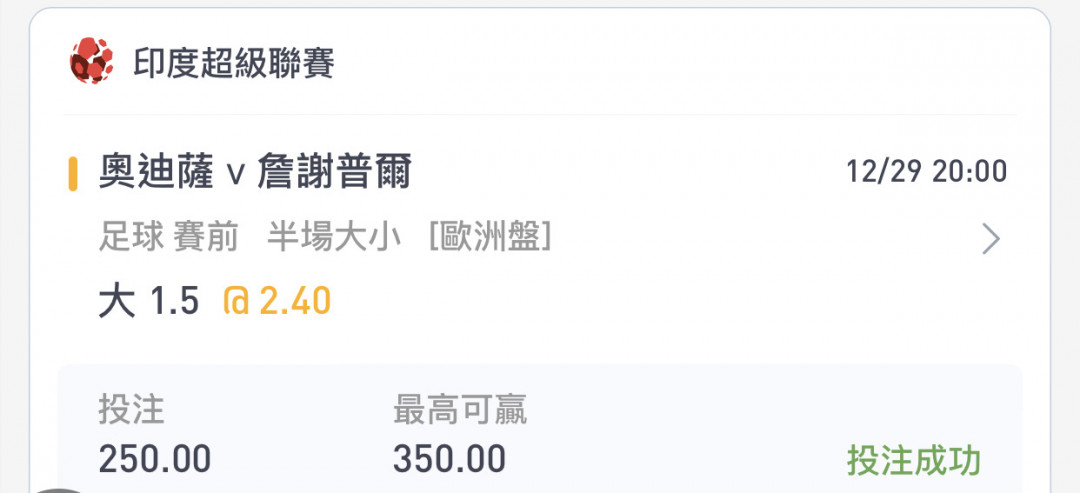Viewport: 1080px width, 493px height.
Task: Select the 半場大小 market label
Action: point(334,238)
